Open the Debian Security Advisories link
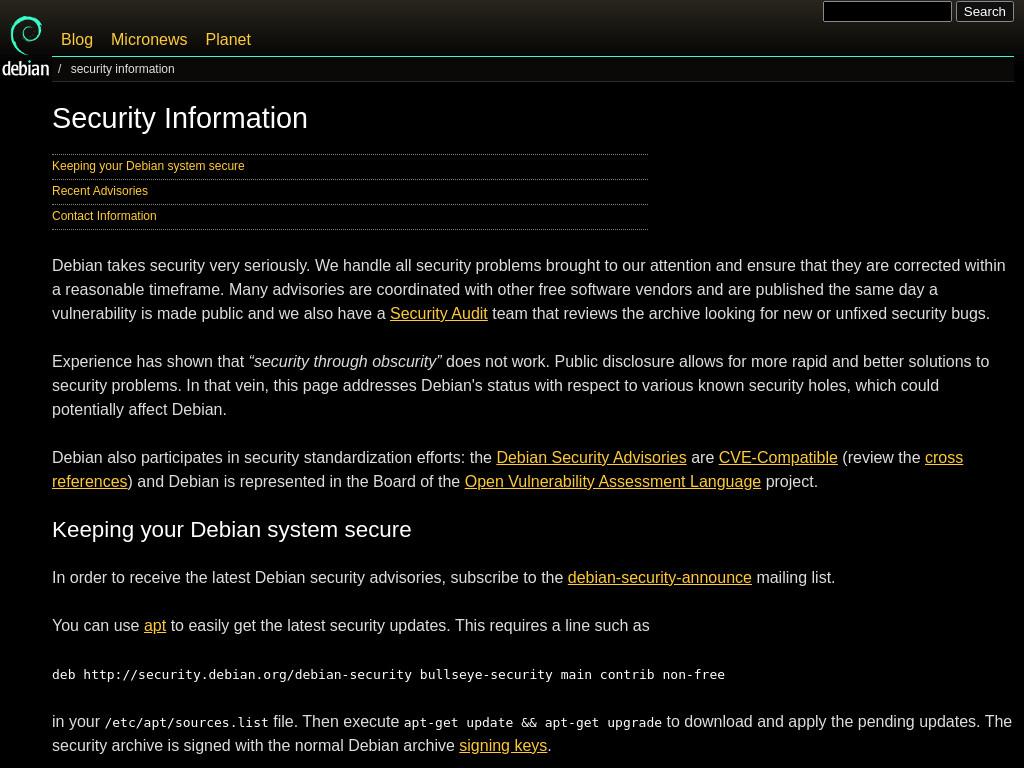 [591, 457]
